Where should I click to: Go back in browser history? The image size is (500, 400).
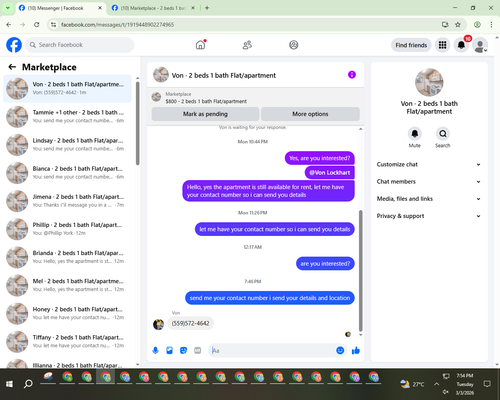click(x=9, y=25)
